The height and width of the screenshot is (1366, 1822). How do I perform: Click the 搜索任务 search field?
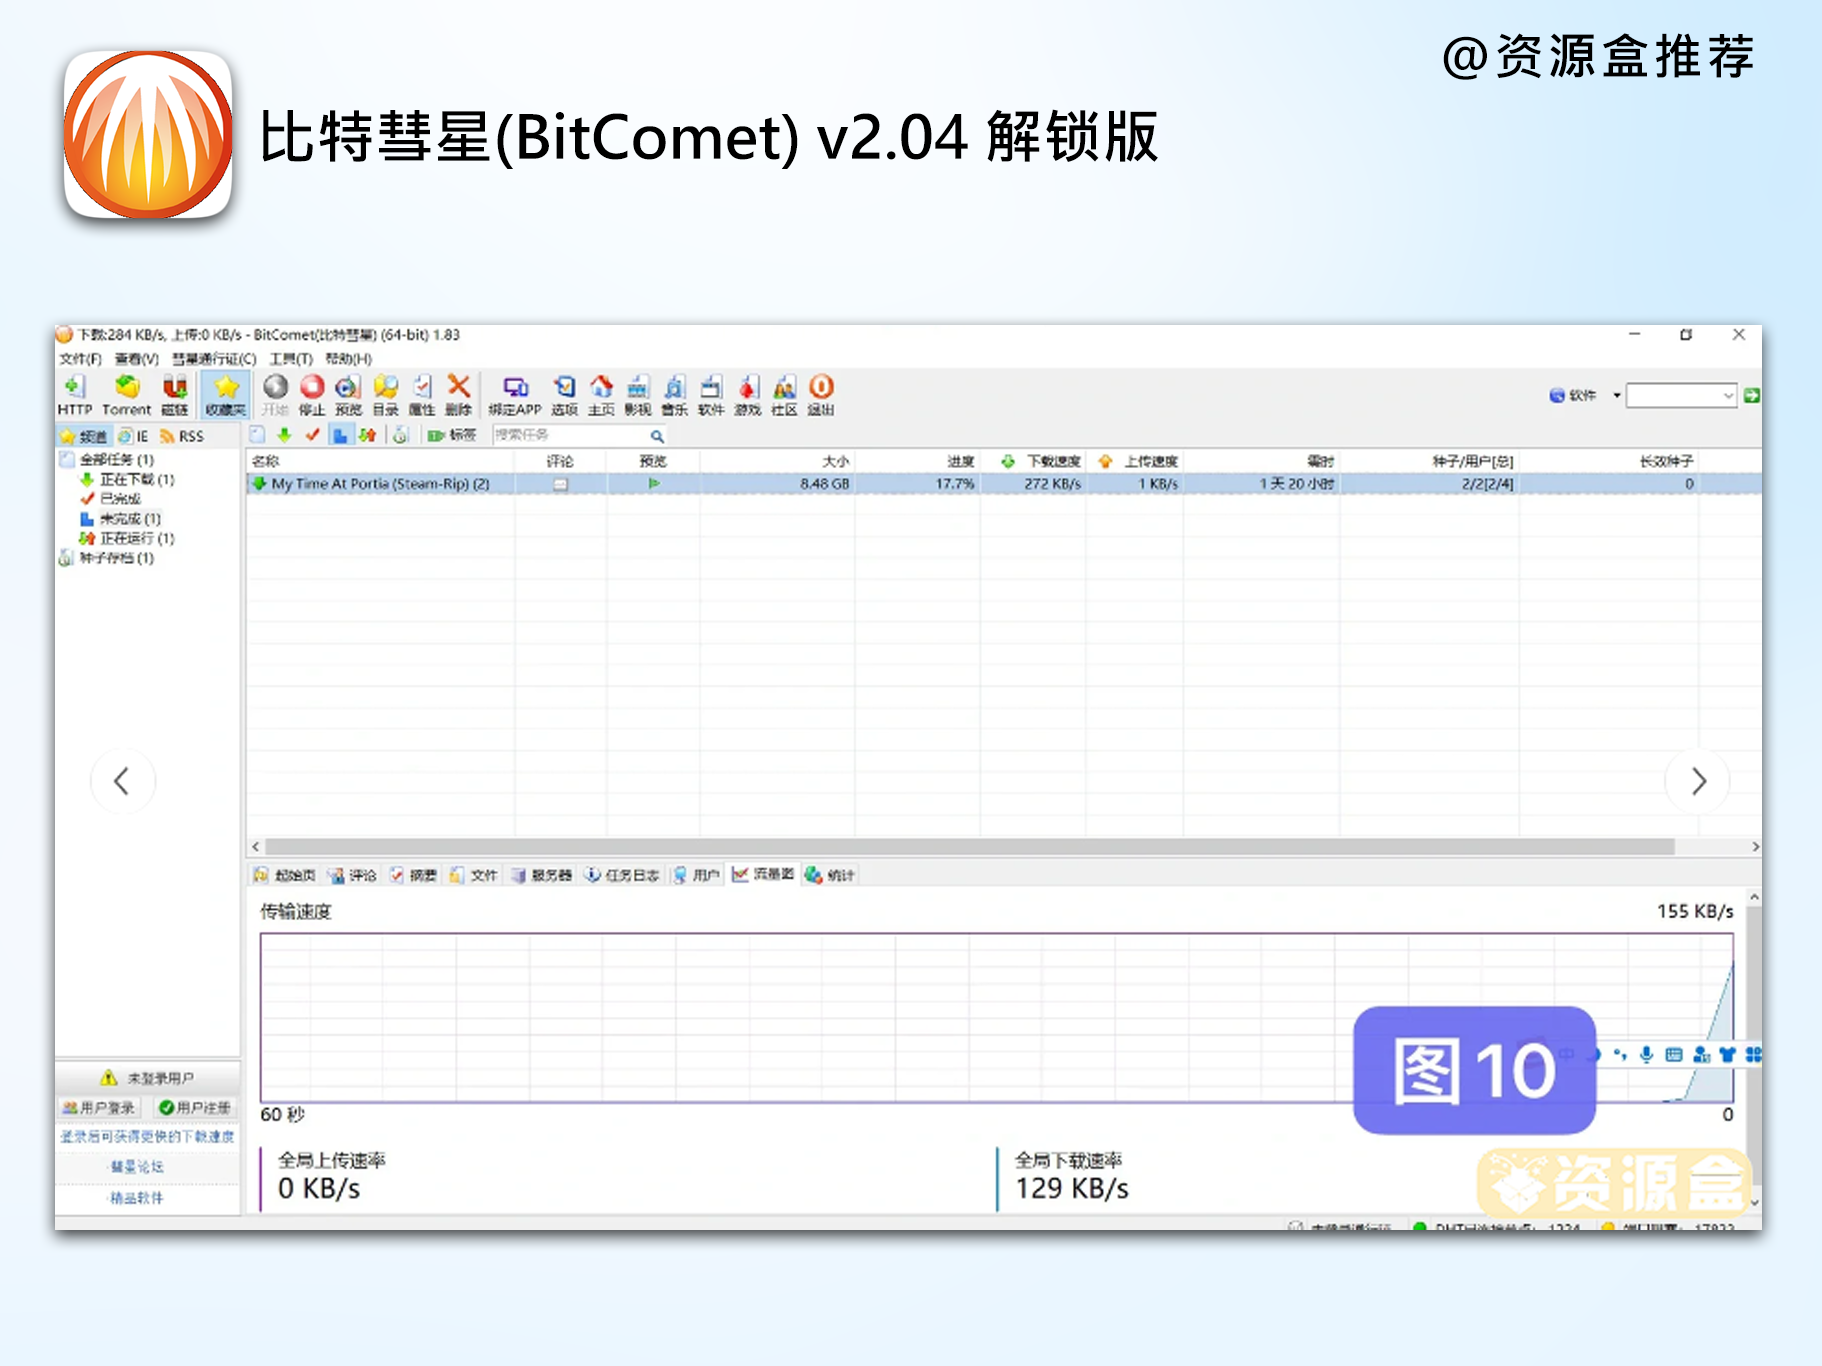click(x=570, y=435)
